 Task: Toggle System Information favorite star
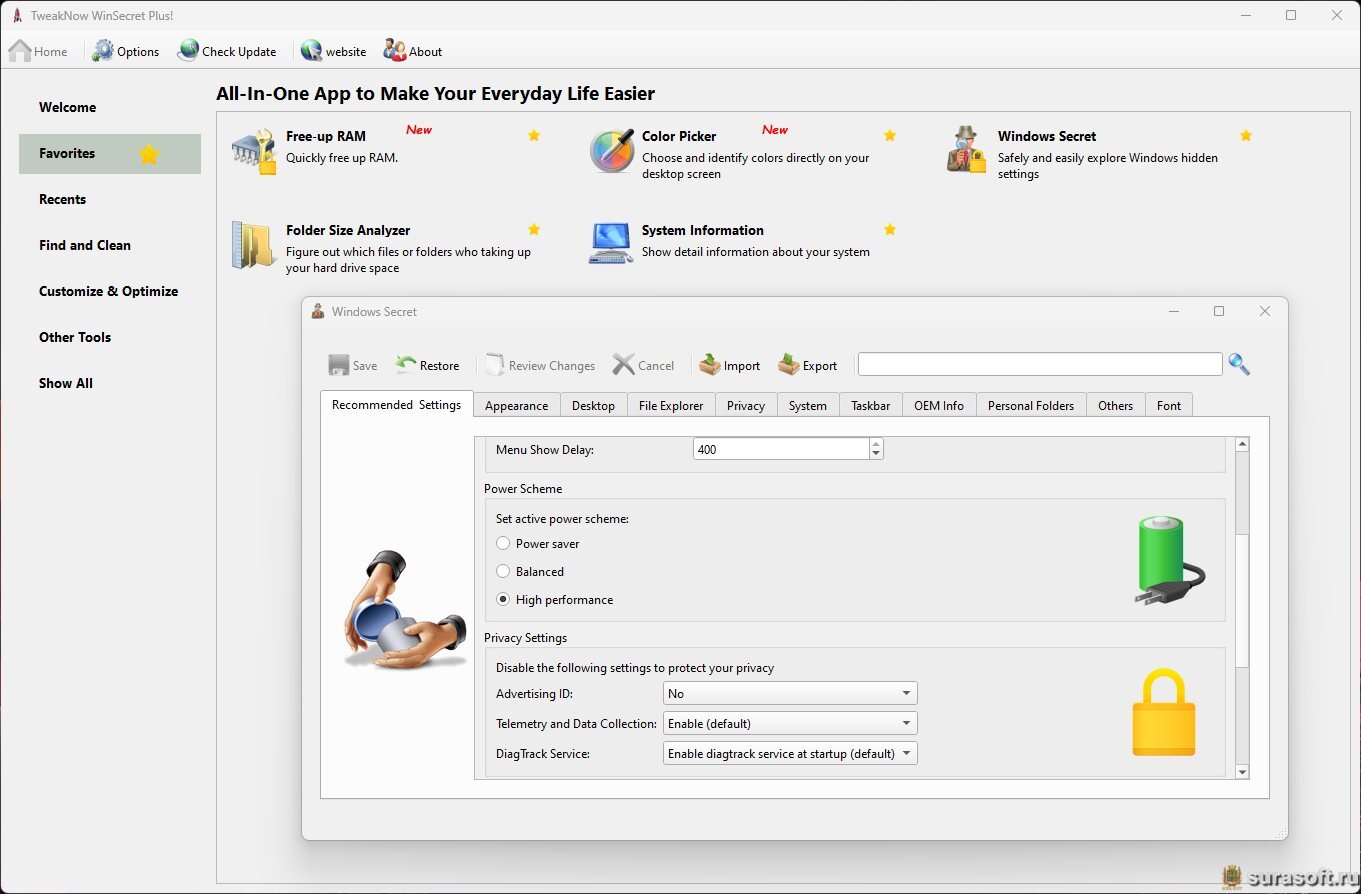pos(890,230)
